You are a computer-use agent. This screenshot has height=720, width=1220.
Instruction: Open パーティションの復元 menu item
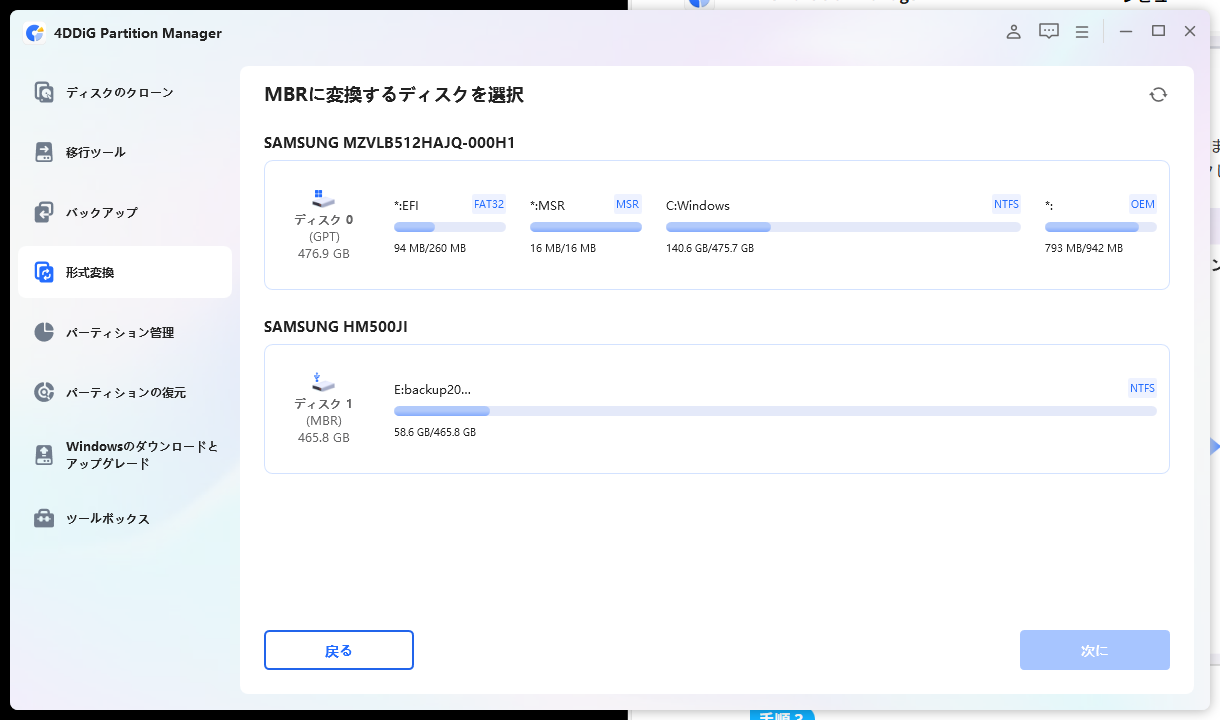[125, 392]
